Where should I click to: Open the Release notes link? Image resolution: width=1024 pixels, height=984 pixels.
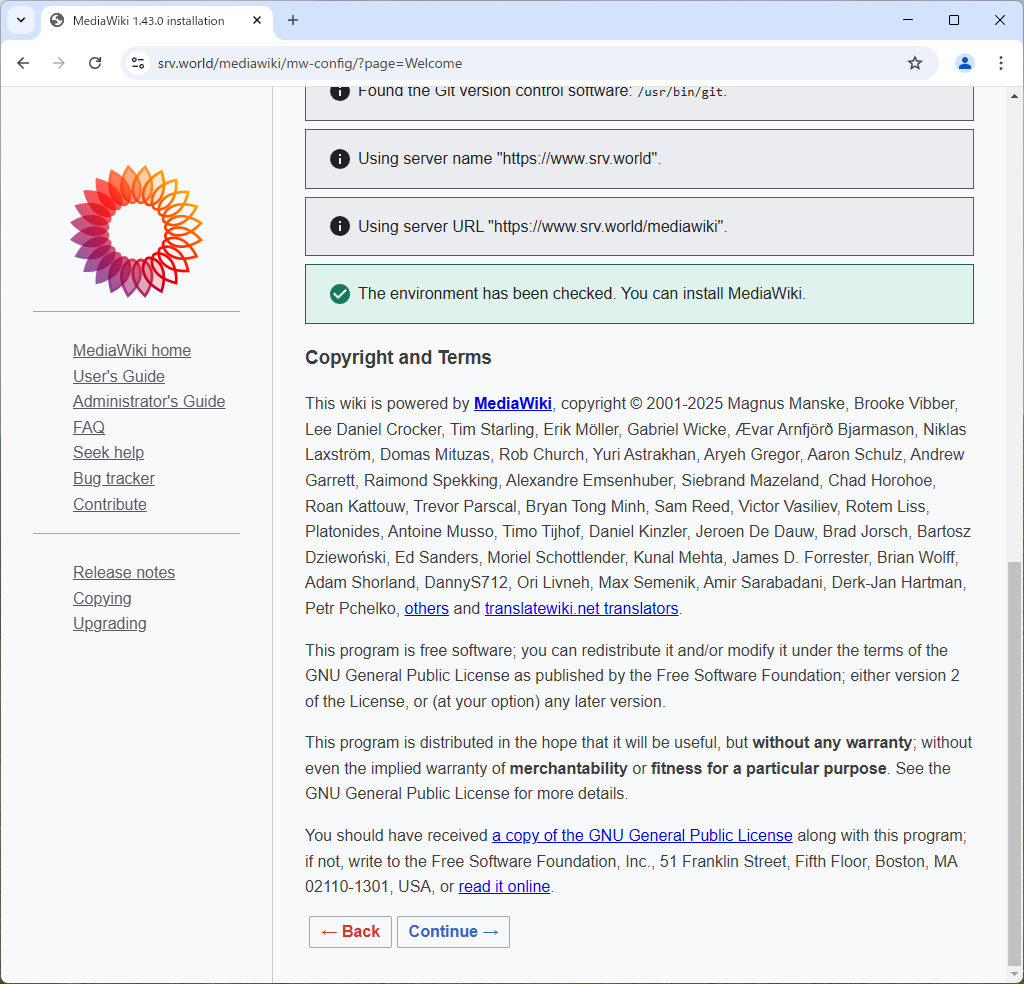[124, 572]
